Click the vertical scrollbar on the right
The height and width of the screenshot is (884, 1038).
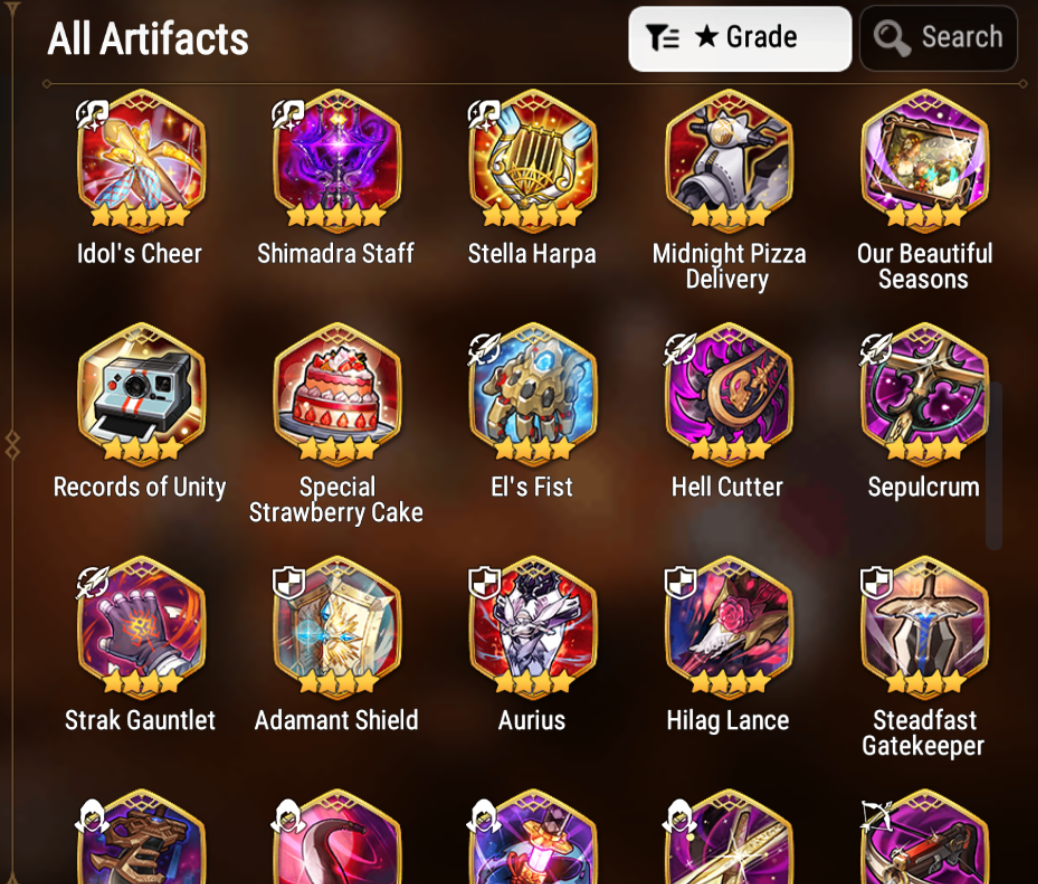[x=994, y=466]
